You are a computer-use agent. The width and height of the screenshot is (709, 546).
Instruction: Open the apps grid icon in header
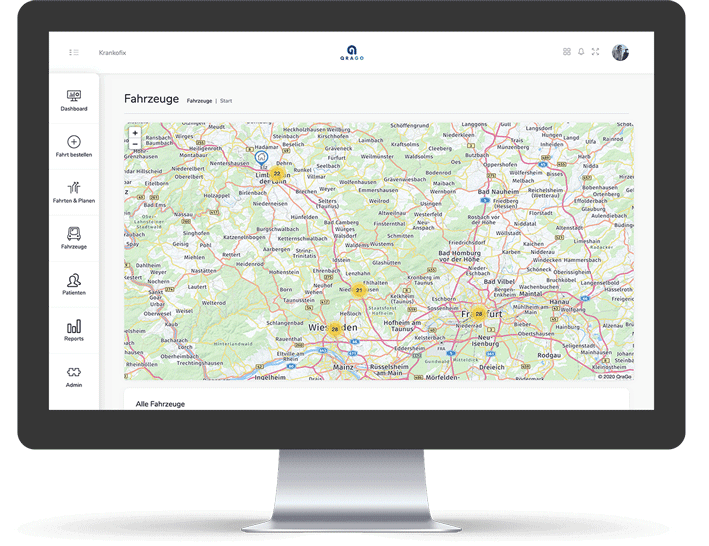(567, 52)
